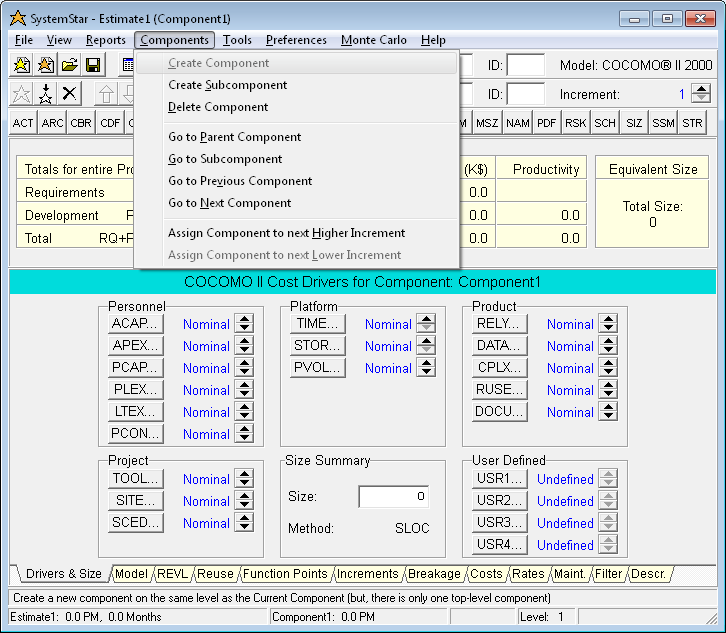Adjust the STOR rating spinner
The width and height of the screenshot is (726, 633).
(426, 345)
